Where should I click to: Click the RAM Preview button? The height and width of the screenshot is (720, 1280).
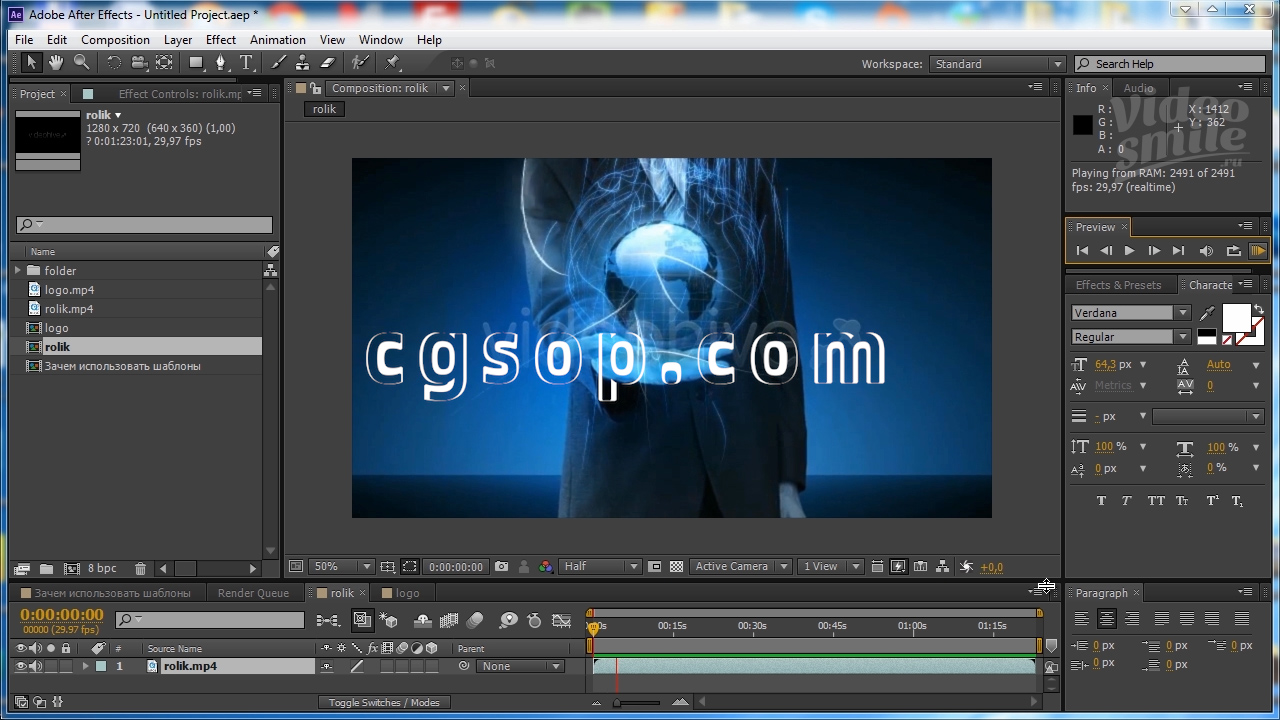tap(1258, 251)
